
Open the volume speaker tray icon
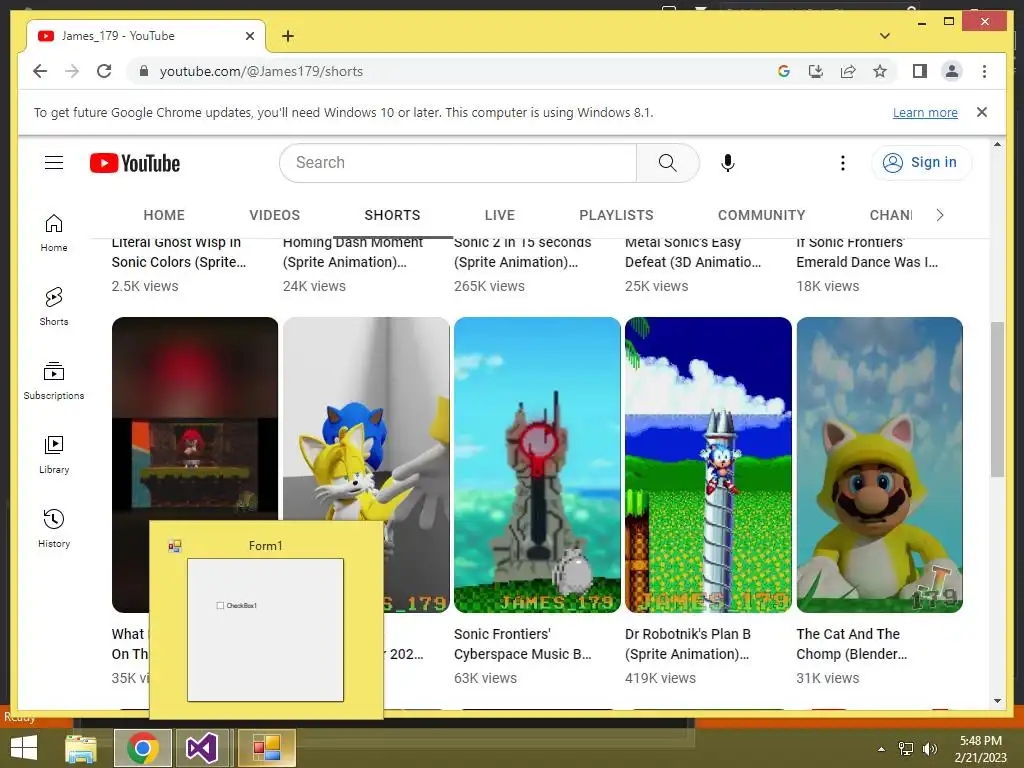tap(929, 749)
